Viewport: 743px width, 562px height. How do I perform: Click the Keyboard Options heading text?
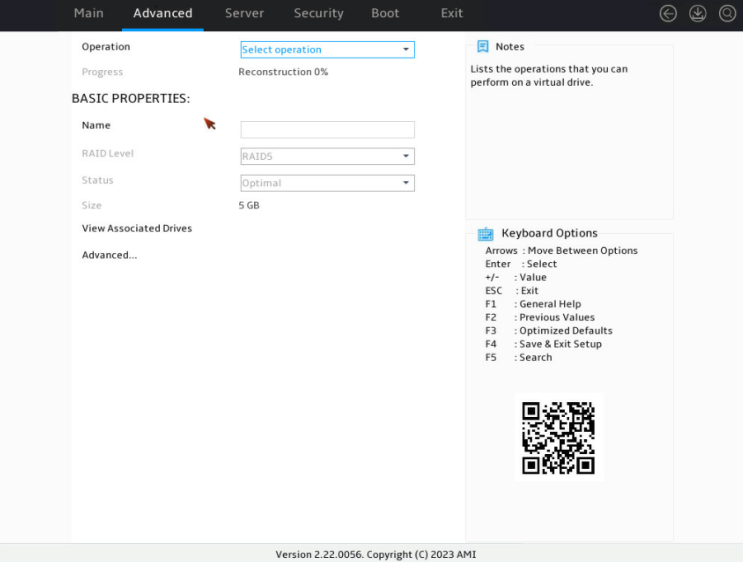tap(549, 233)
